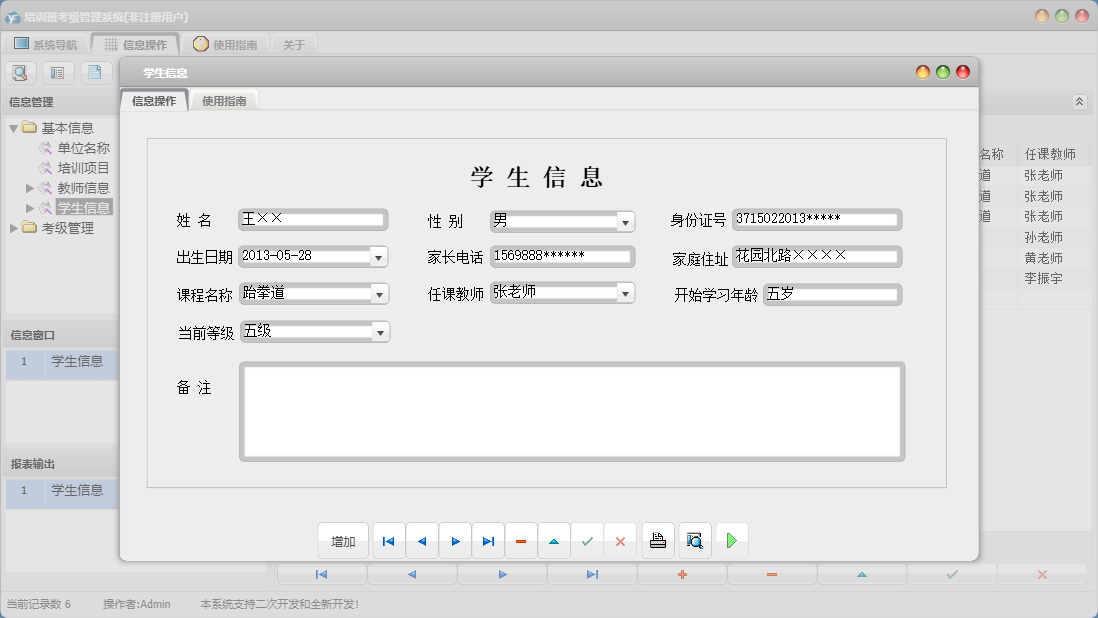Go to next record with arrow icon

click(455, 540)
